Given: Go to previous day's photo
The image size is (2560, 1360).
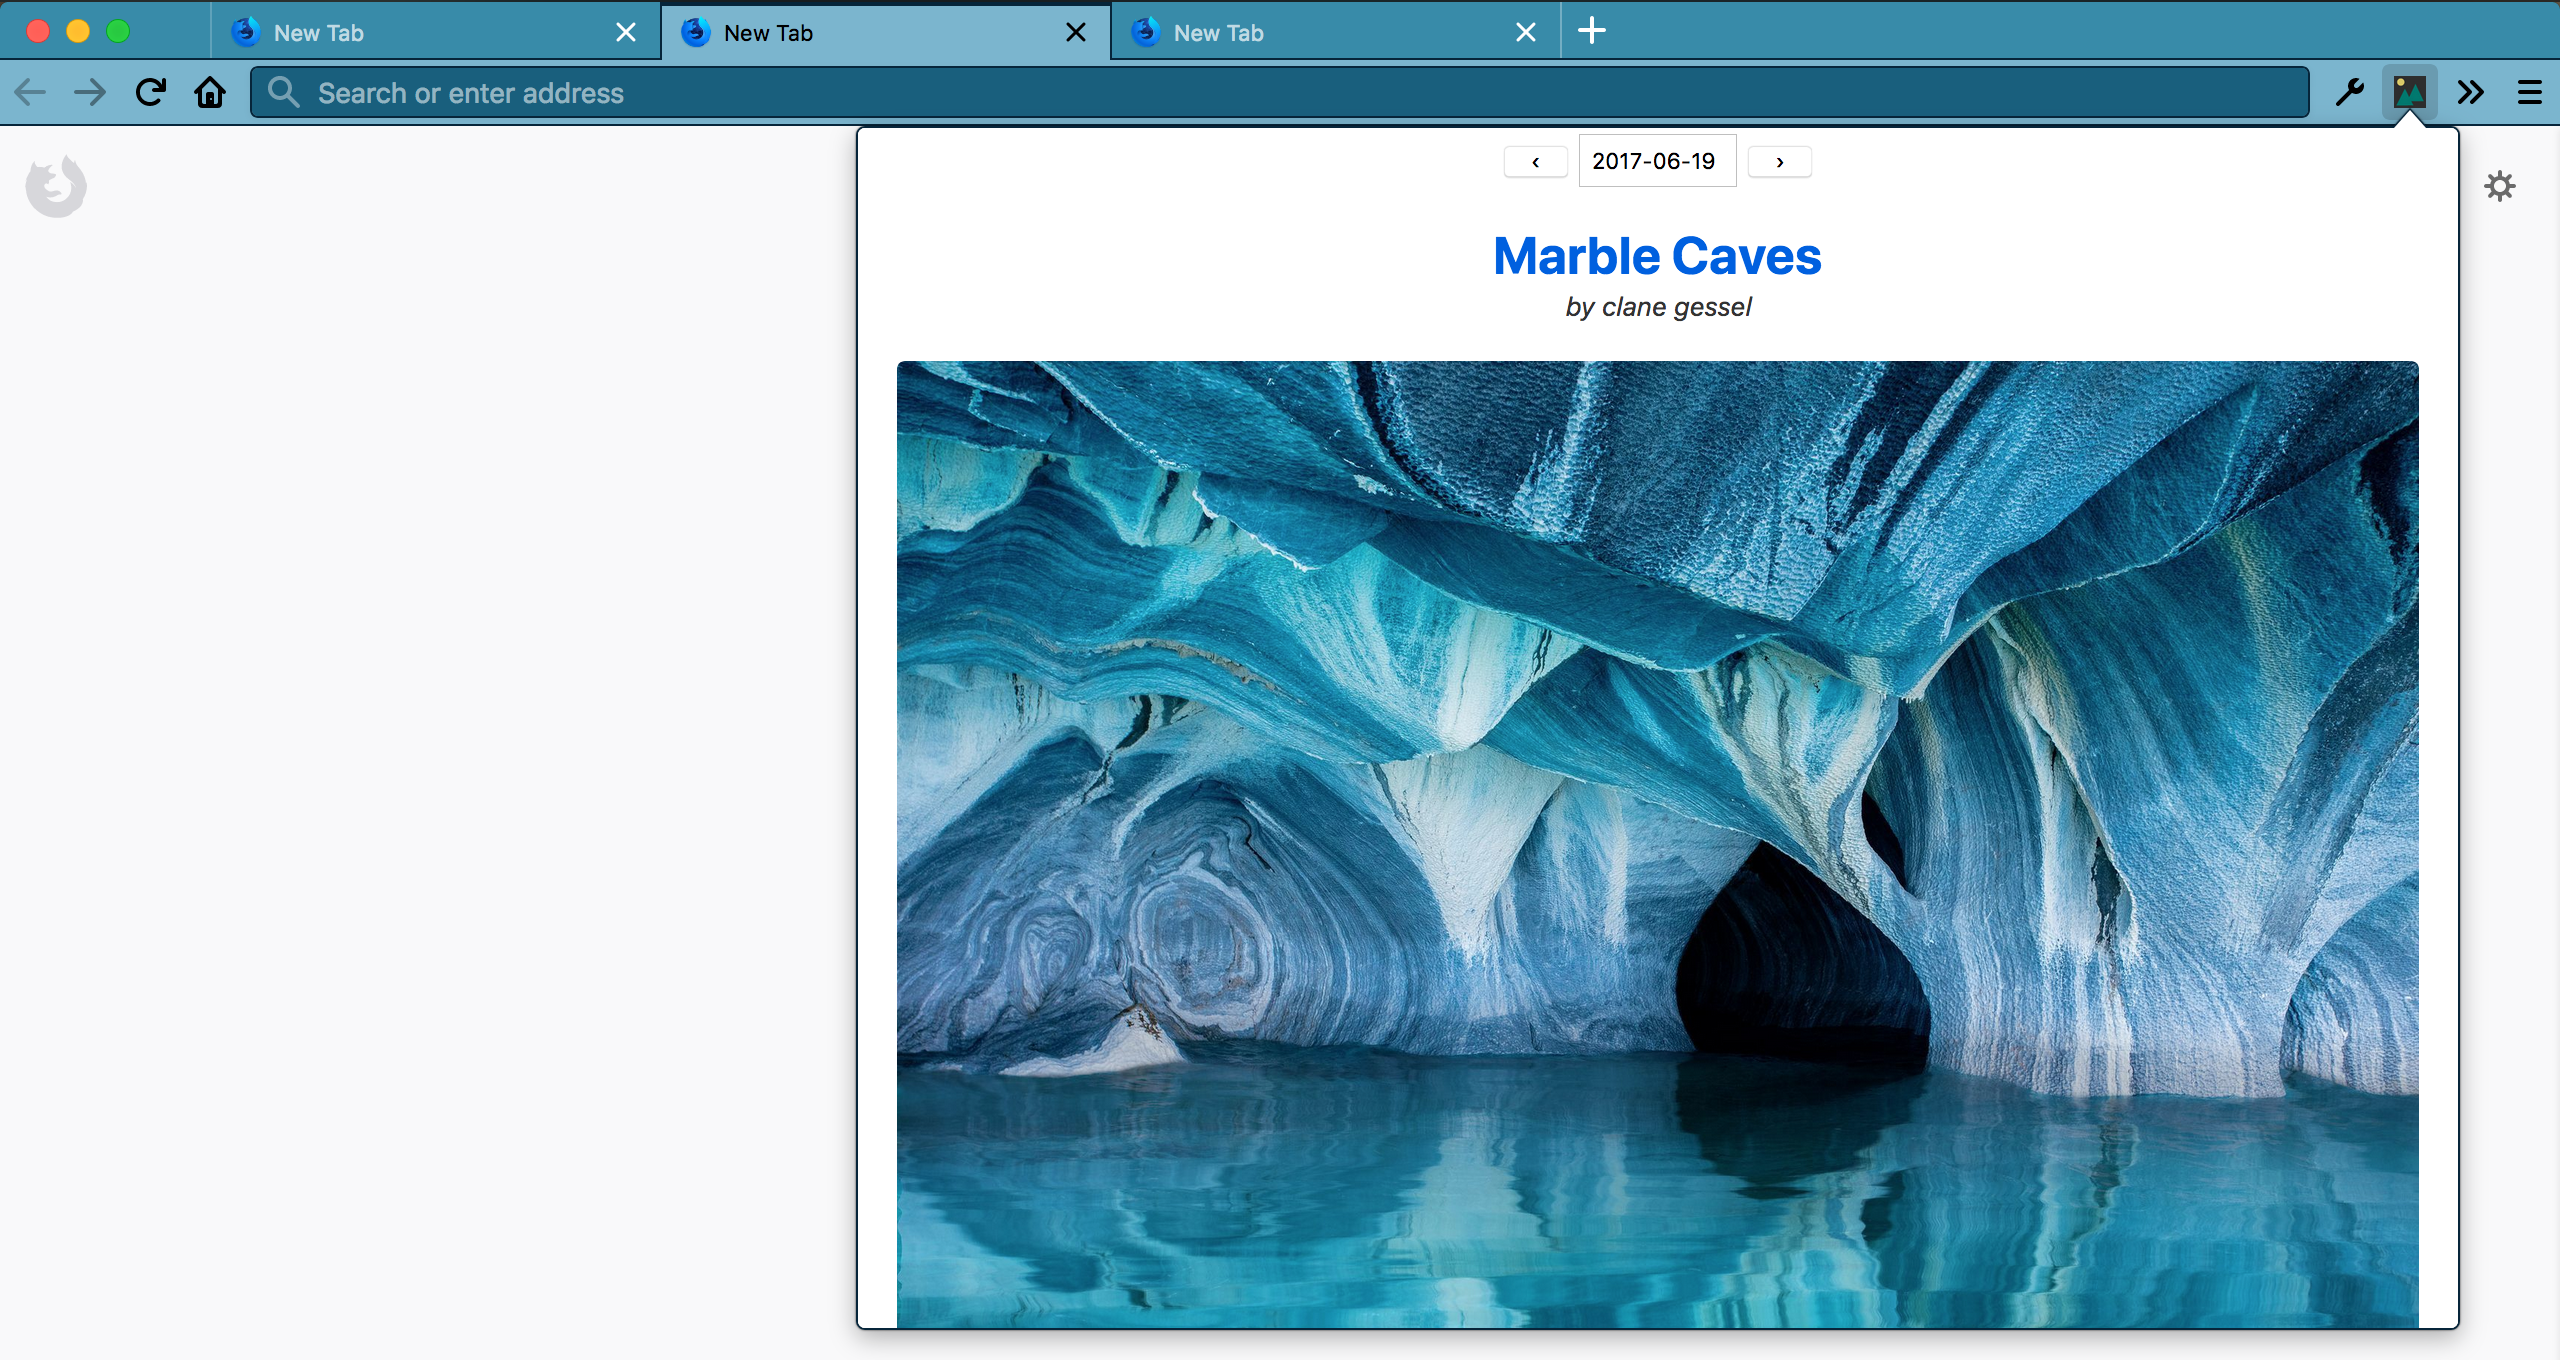Looking at the screenshot, I should pyautogui.click(x=1535, y=162).
